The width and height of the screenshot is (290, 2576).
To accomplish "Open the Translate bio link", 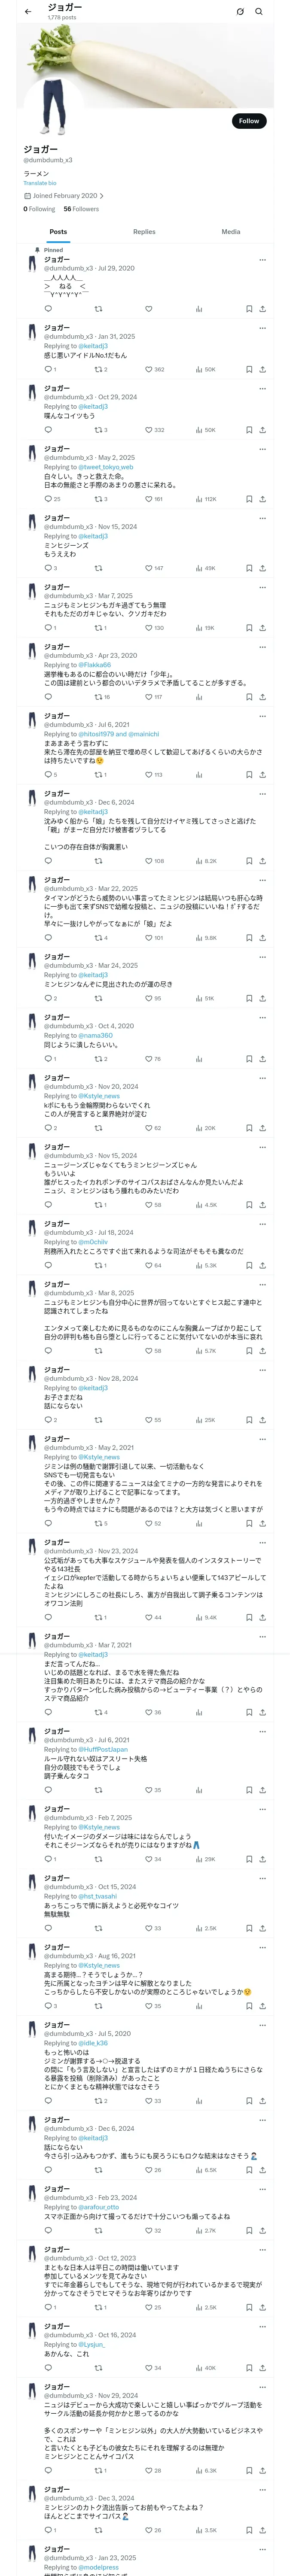I will coord(40,183).
